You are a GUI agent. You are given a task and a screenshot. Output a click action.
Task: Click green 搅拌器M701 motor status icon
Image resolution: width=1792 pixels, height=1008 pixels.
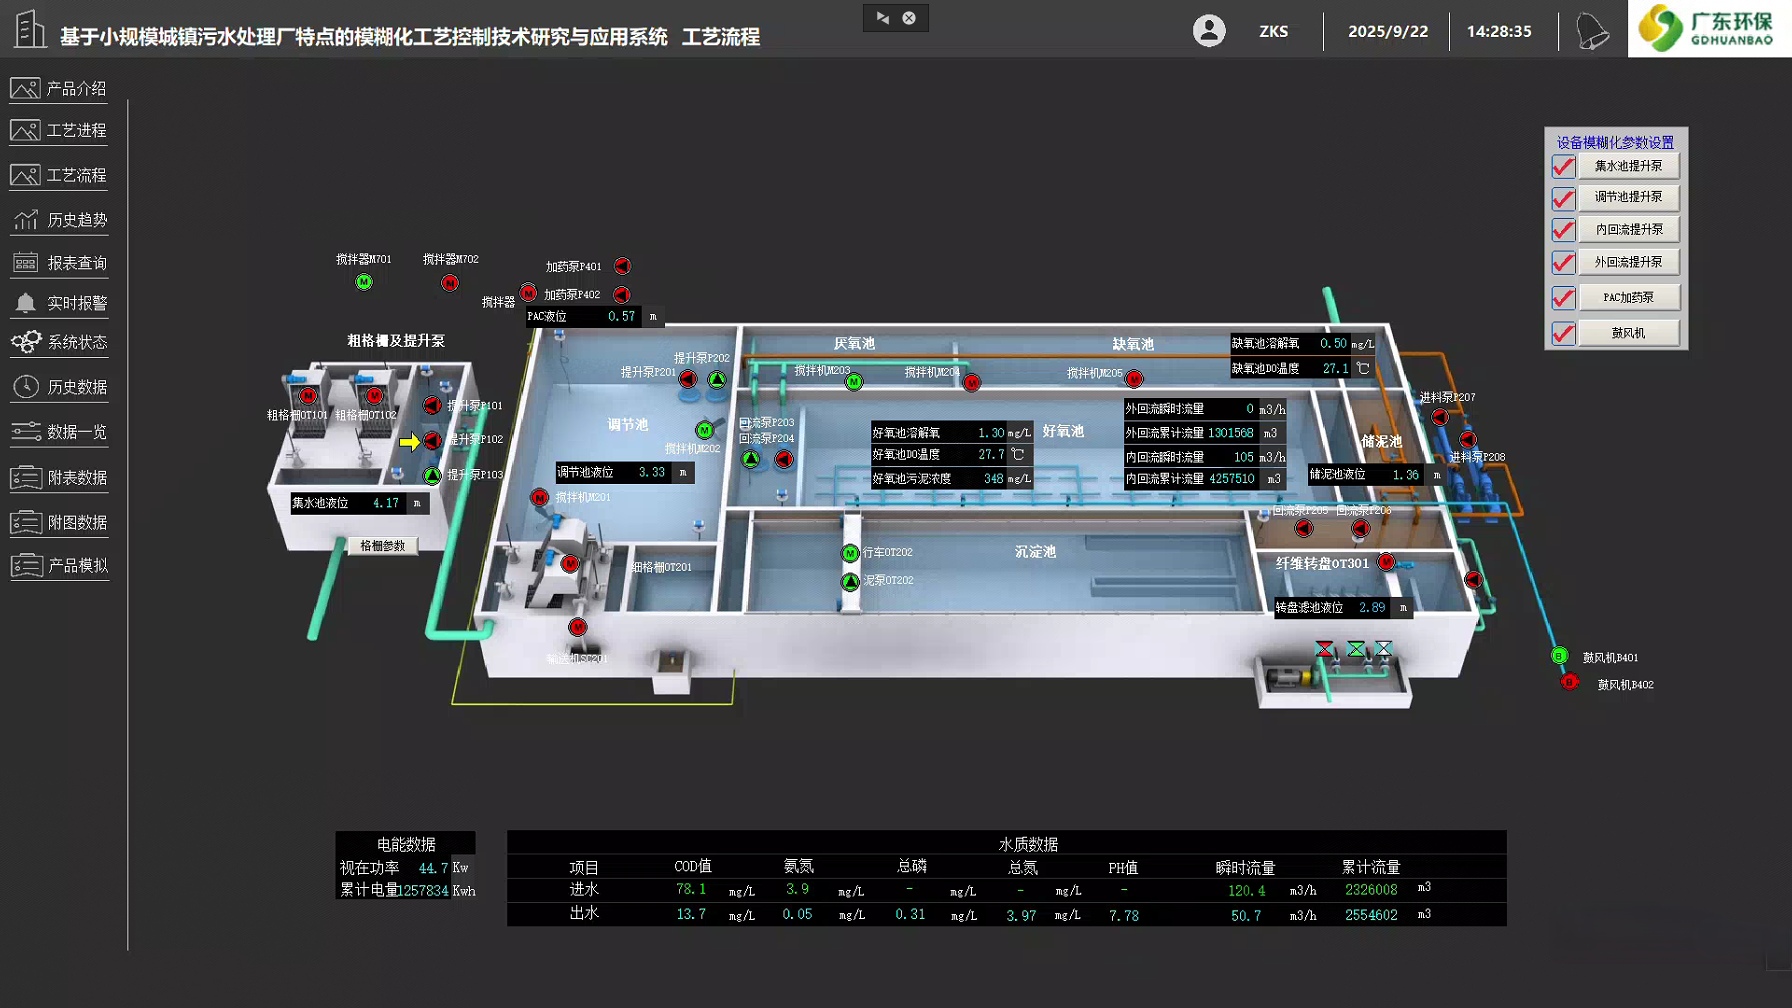click(364, 282)
